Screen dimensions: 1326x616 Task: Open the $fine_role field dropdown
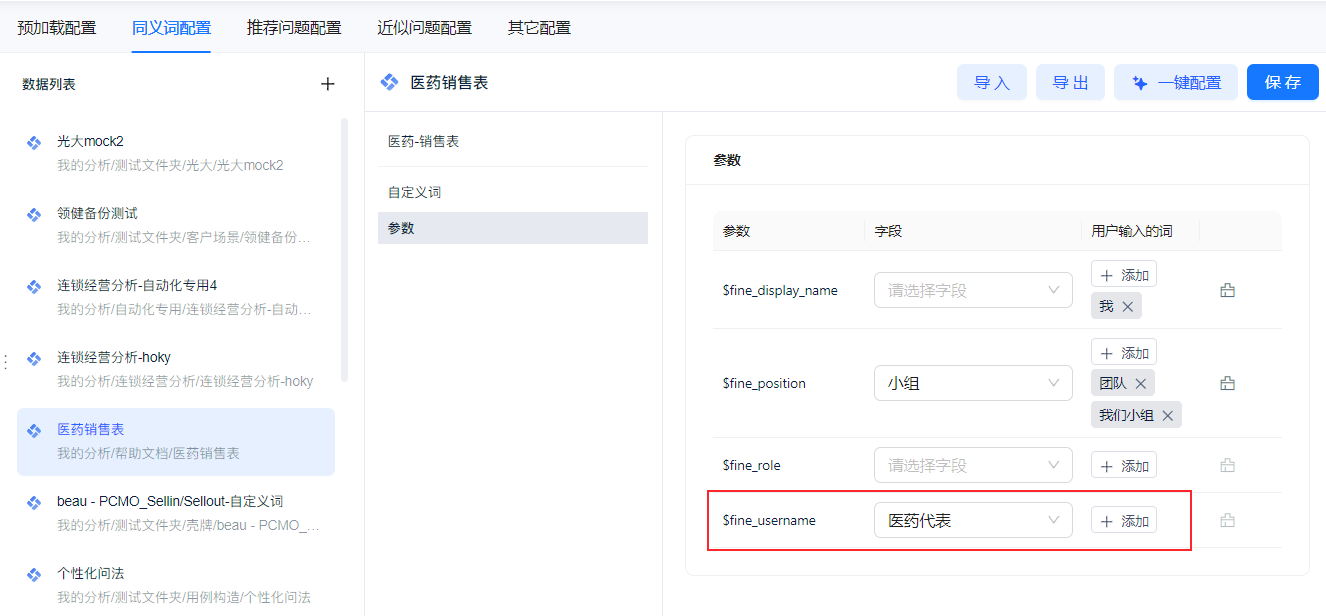click(x=972, y=465)
